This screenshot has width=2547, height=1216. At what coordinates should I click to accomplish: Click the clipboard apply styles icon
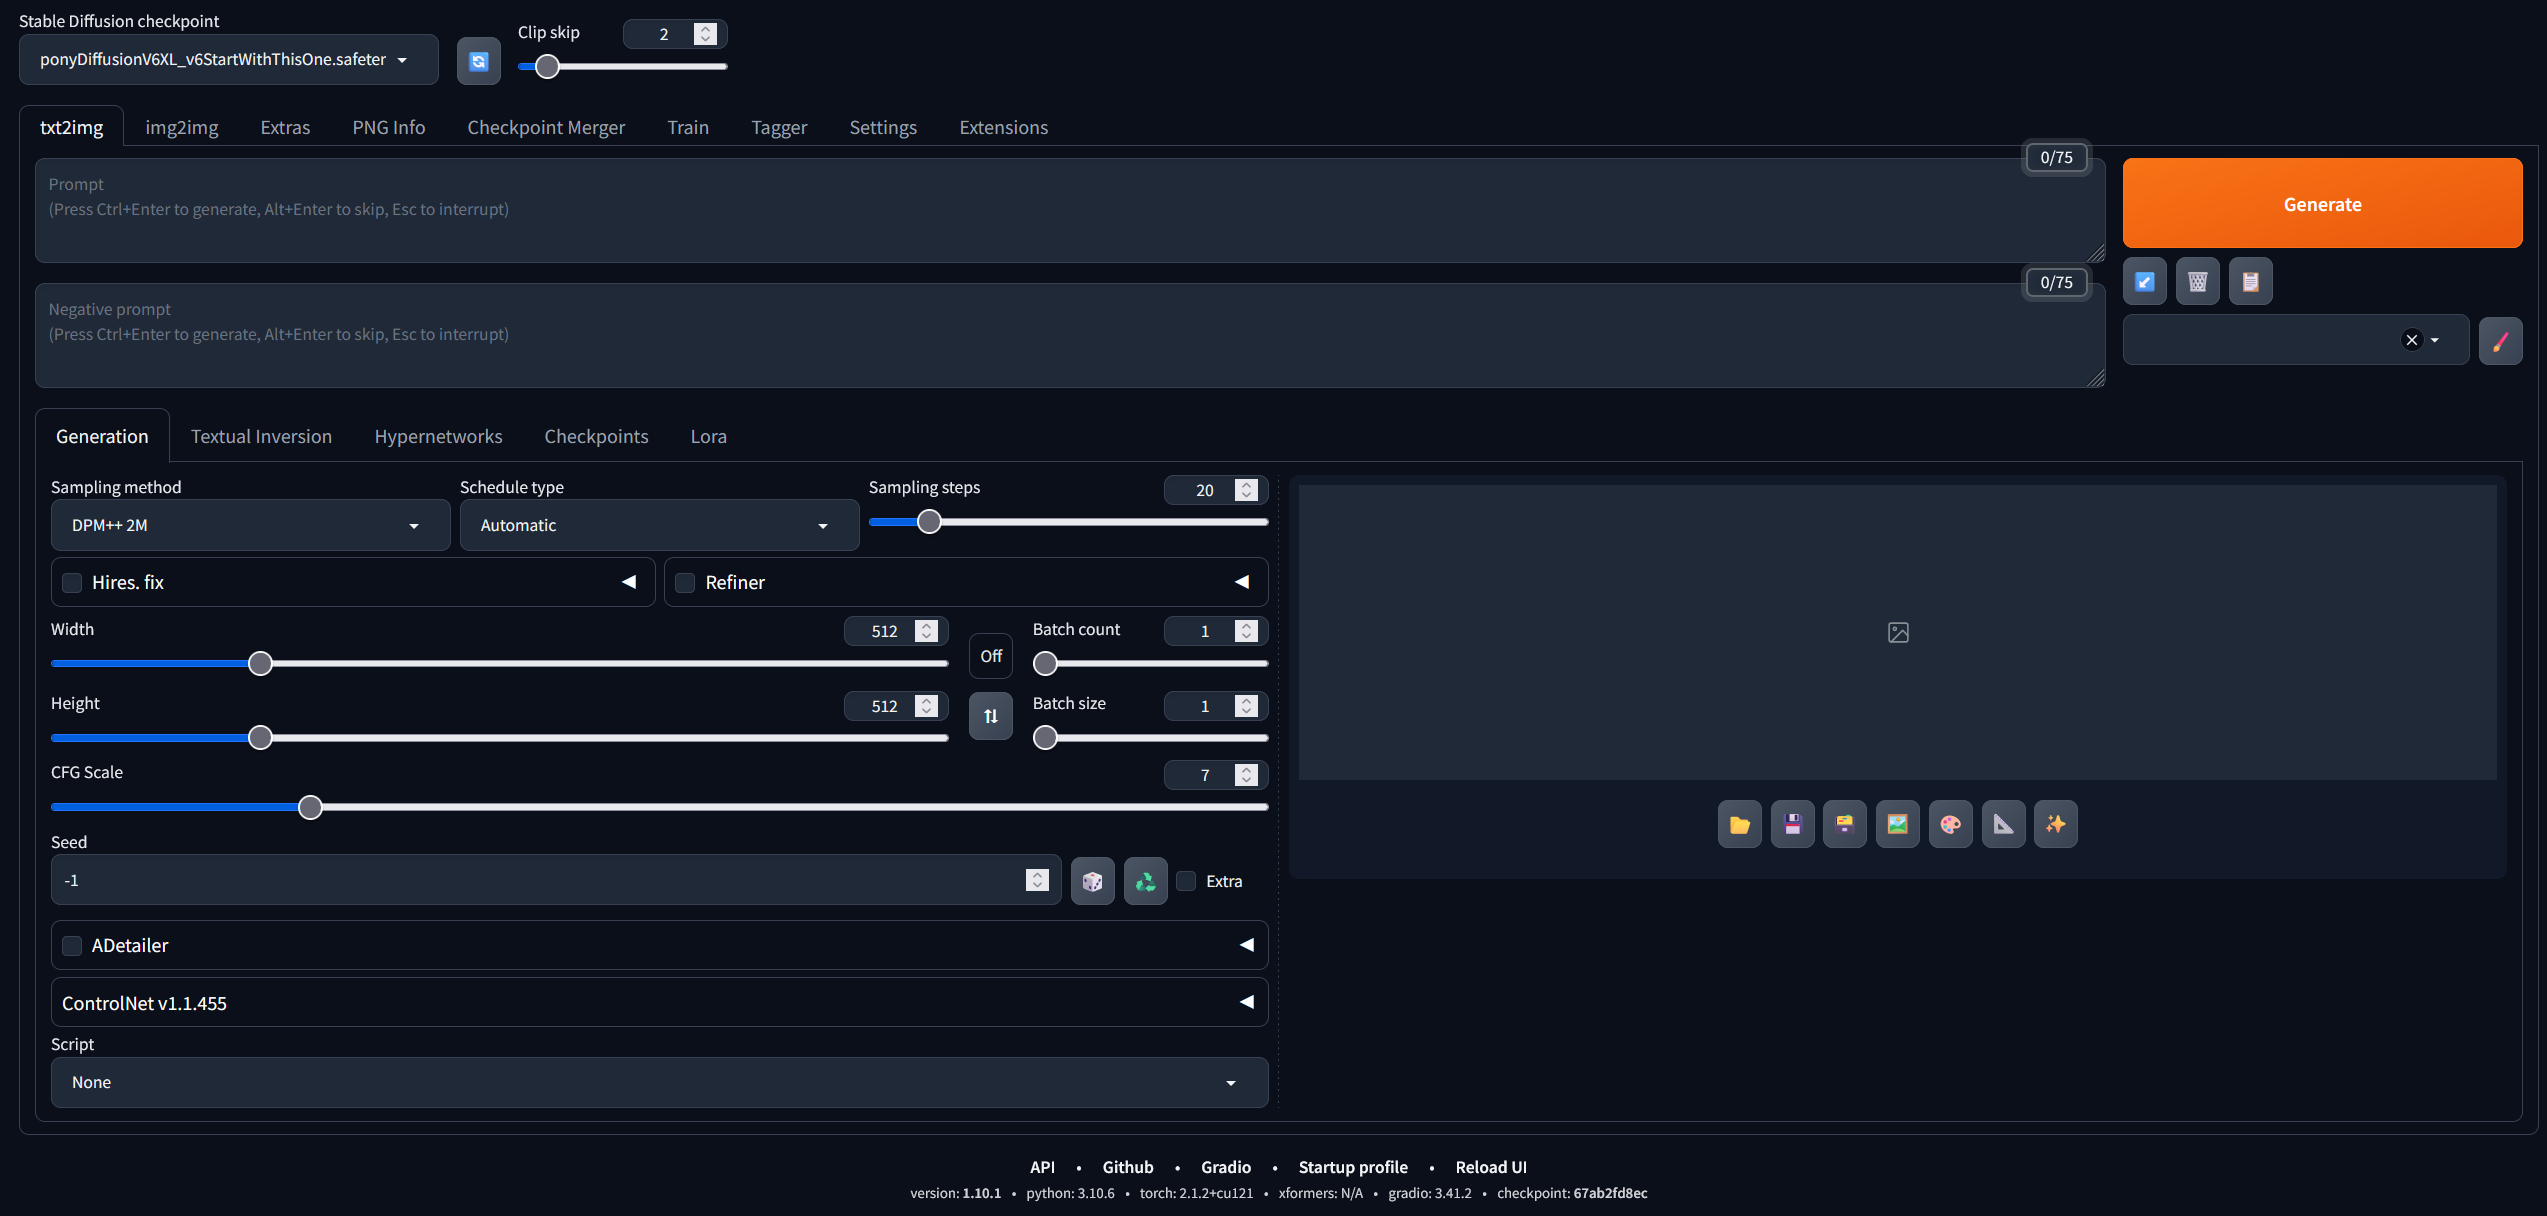2250,282
